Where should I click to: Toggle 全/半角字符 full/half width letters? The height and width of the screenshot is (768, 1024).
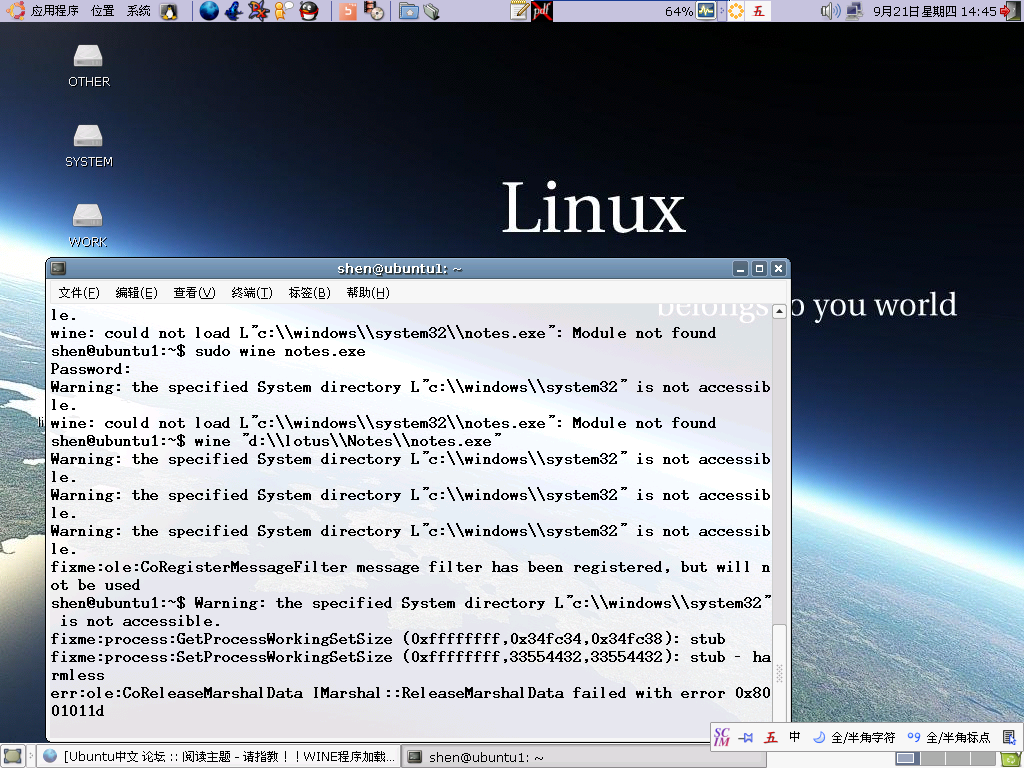click(854, 737)
